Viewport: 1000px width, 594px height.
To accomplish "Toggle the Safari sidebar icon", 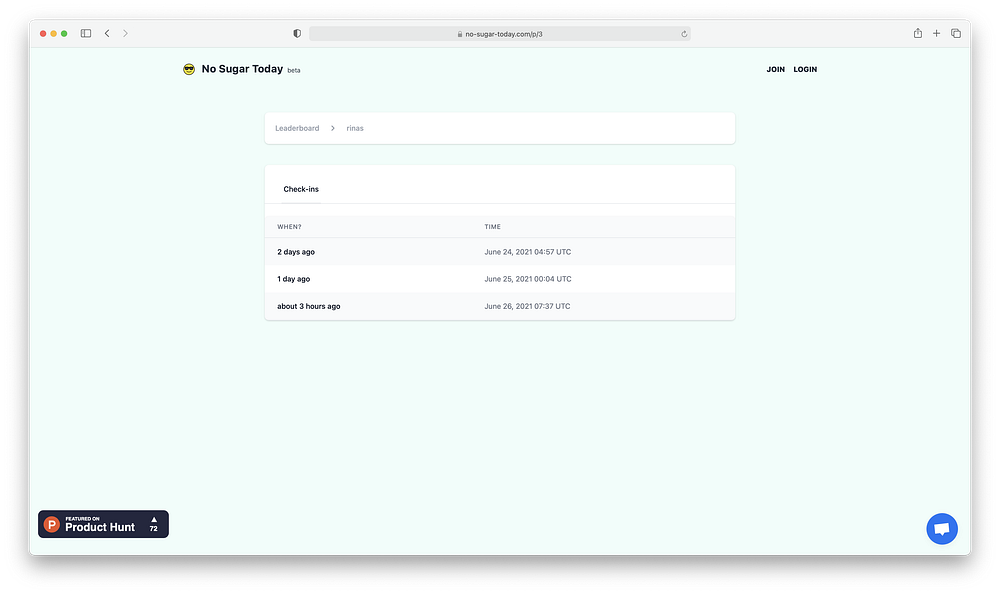I will [x=85, y=33].
